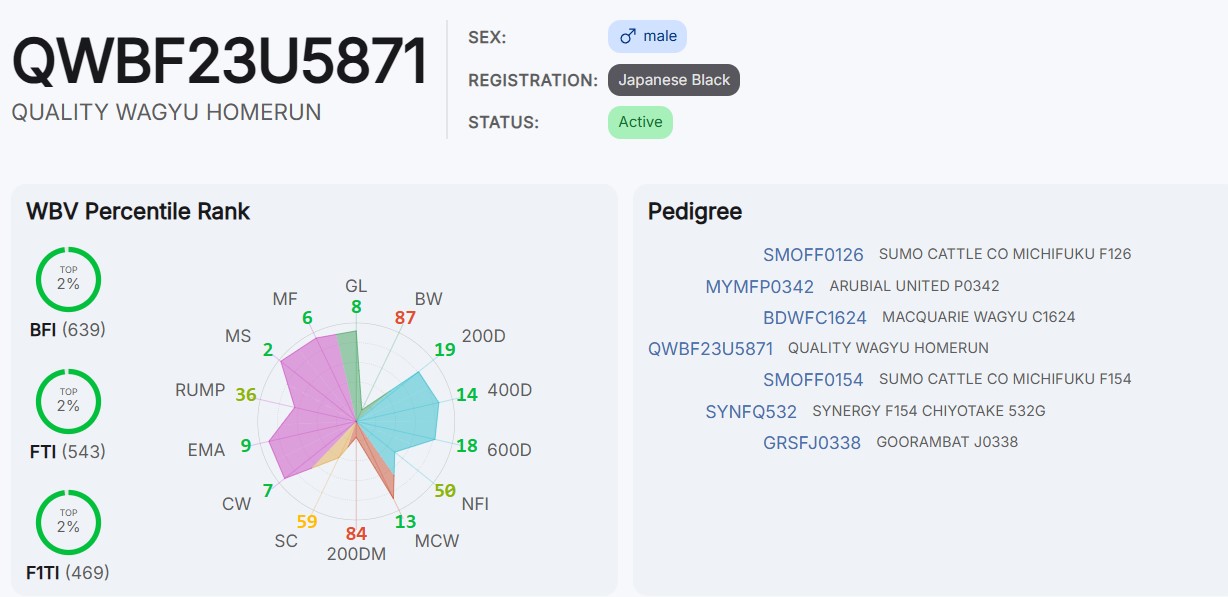
Task: Click the 200DM label on radar chart
Action: tap(356, 554)
